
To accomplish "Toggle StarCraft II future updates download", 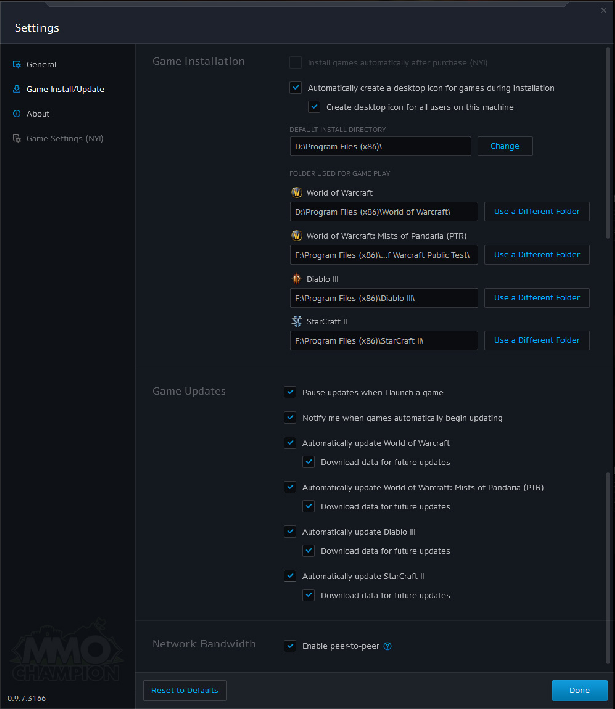I will tap(308, 595).
